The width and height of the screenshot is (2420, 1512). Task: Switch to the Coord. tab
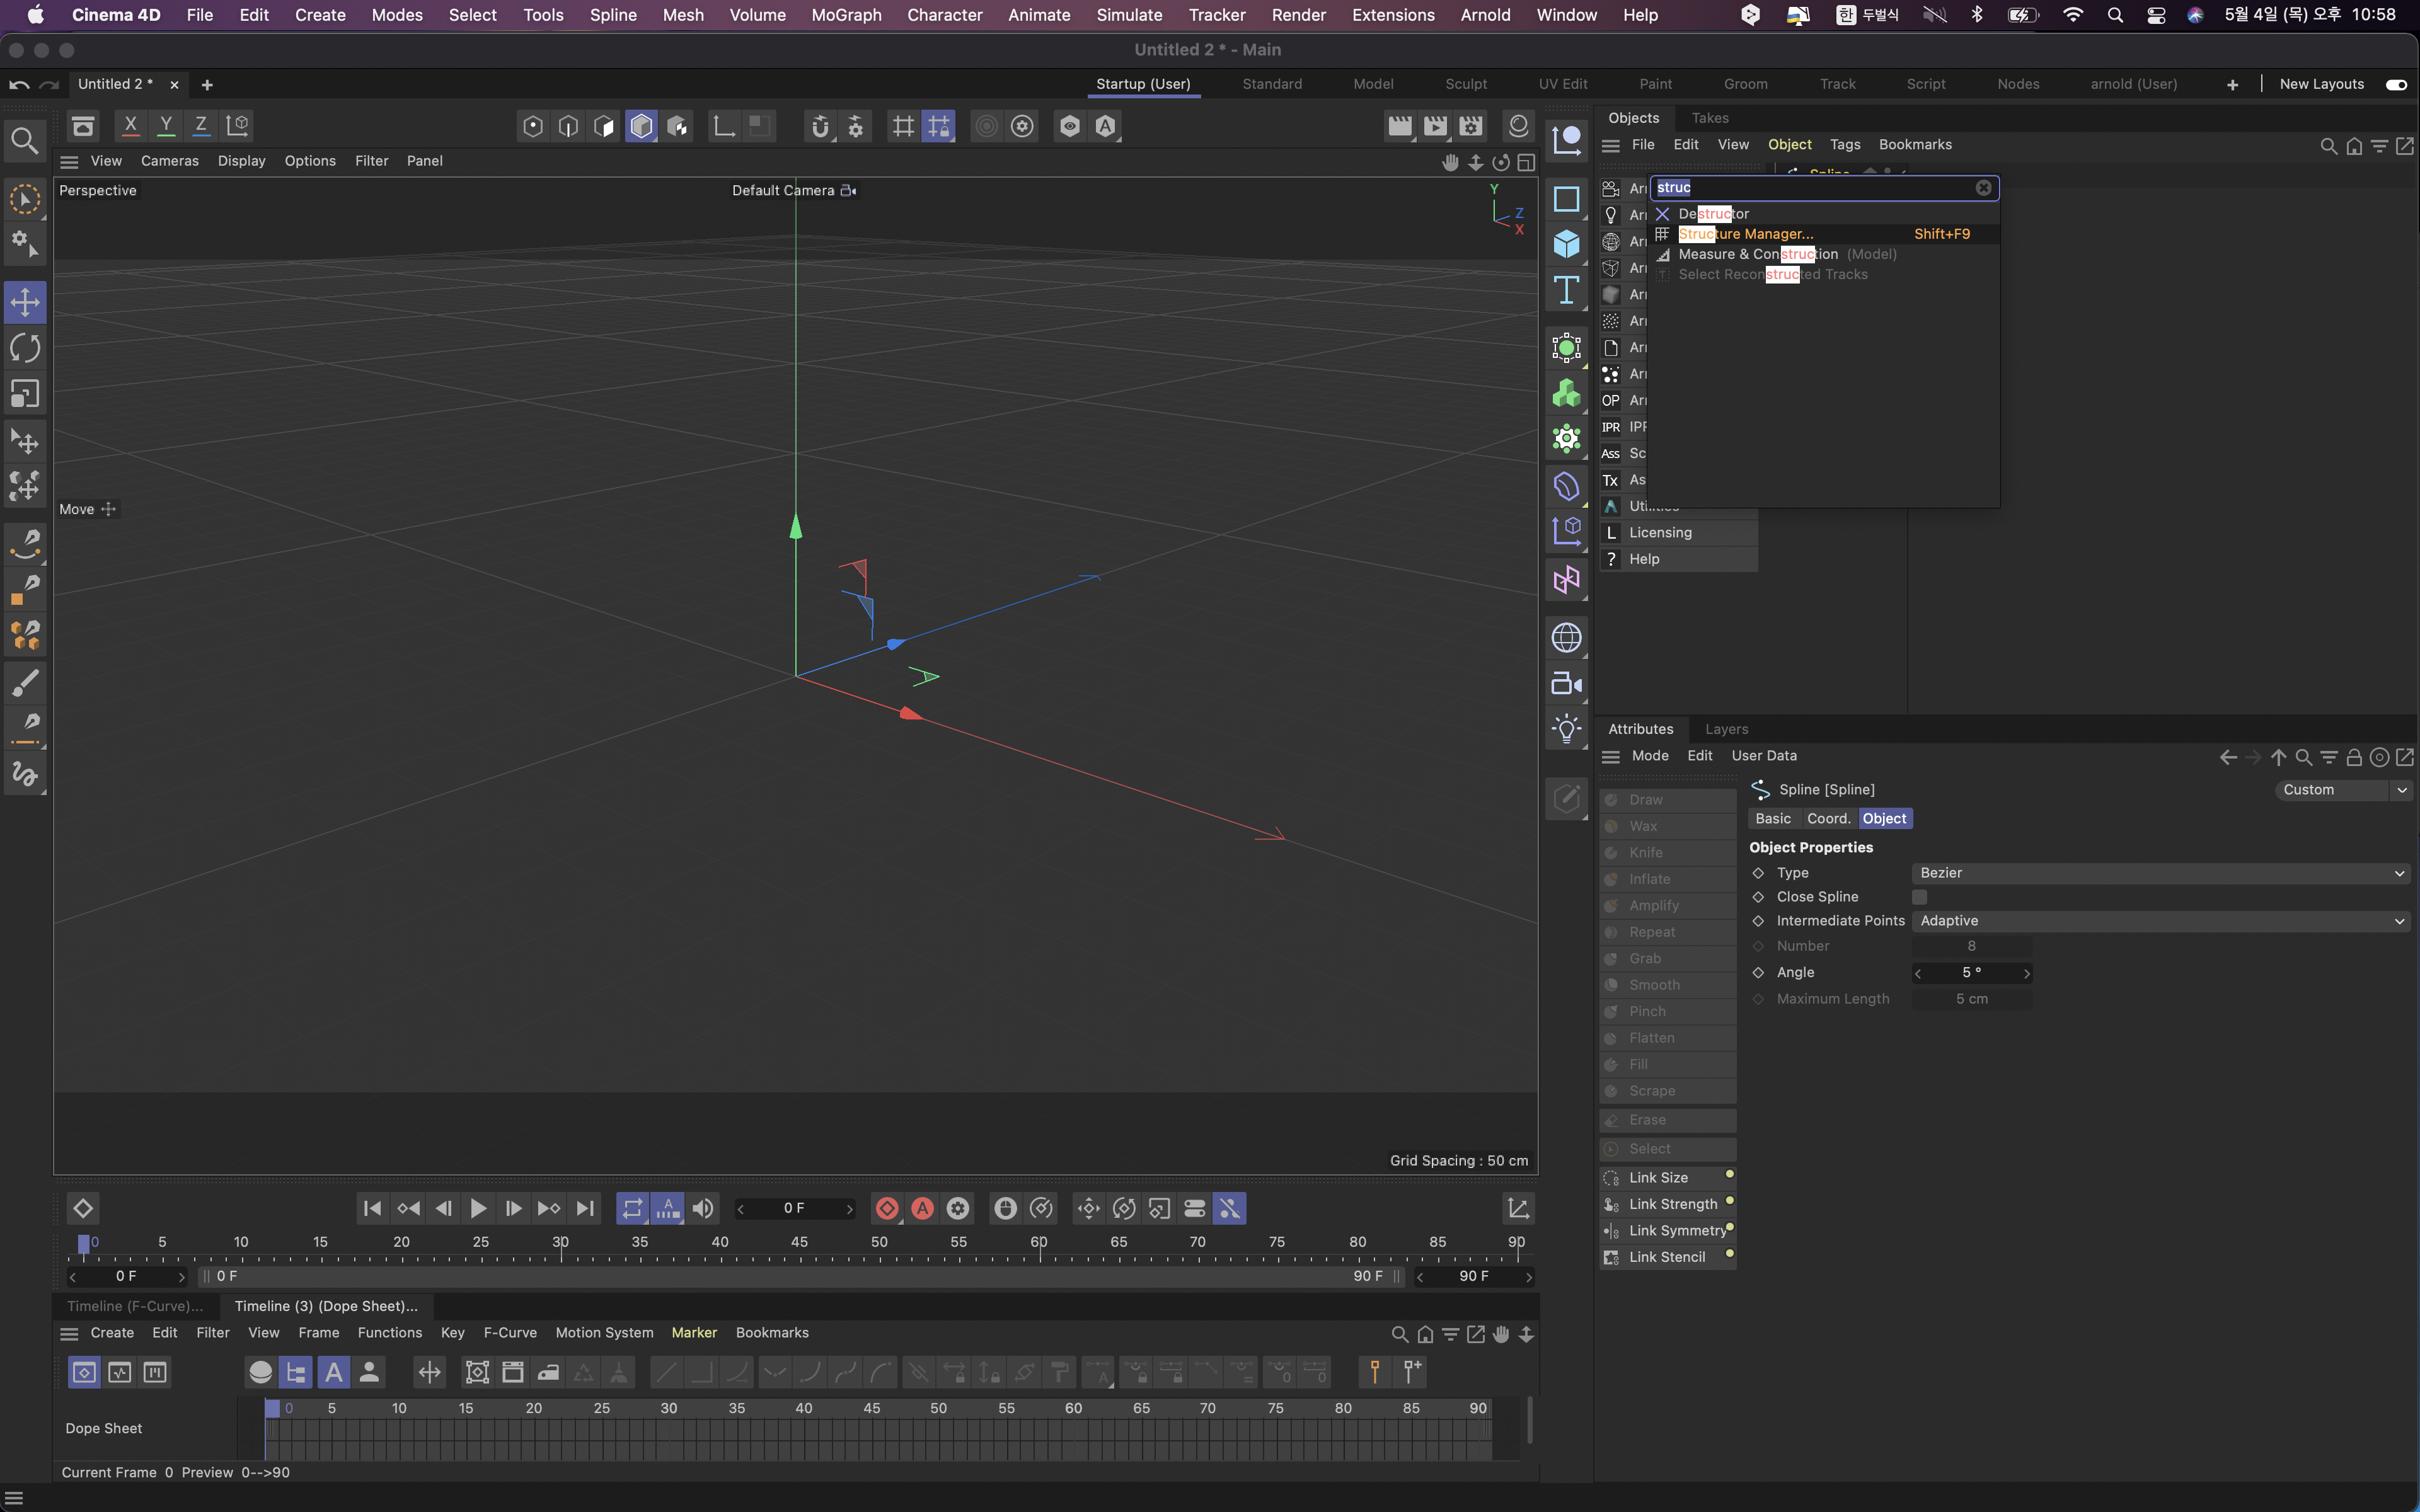(1828, 818)
